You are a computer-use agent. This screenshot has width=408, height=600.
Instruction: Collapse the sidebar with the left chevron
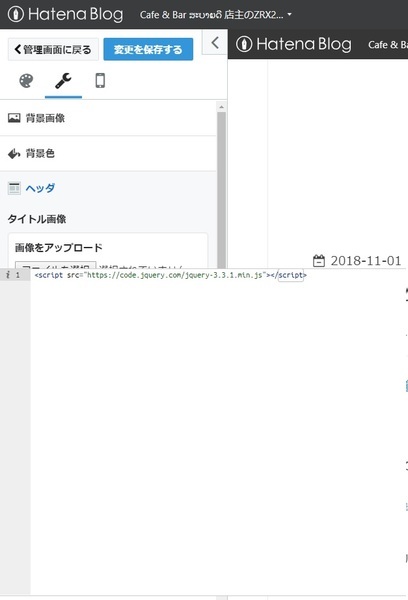[x=215, y=42]
